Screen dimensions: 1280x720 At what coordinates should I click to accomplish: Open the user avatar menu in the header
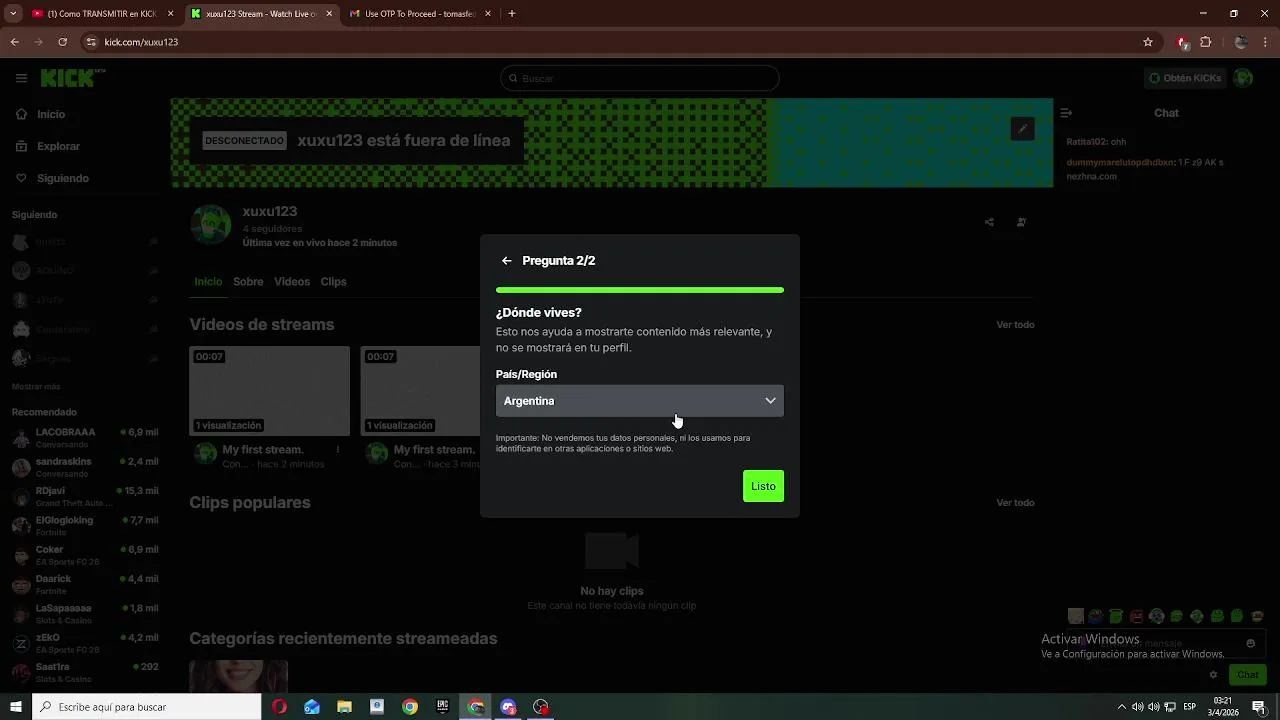1243,78
